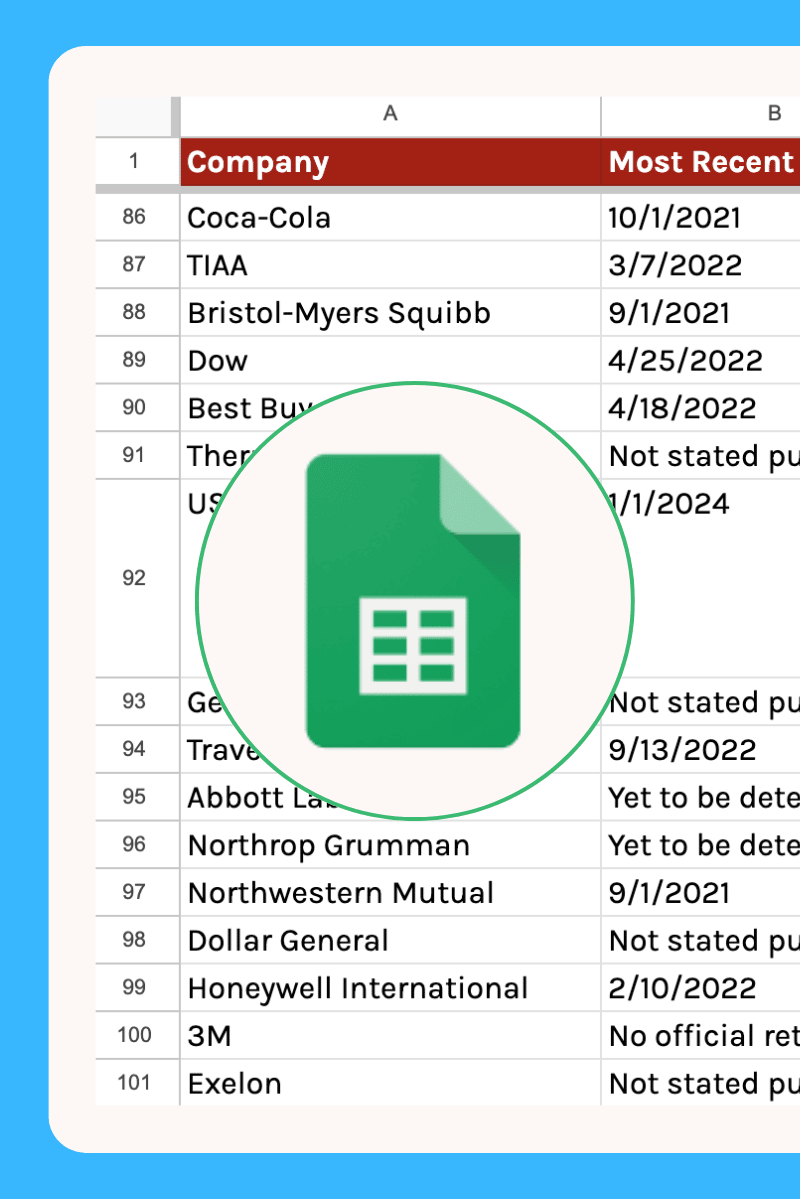
Task: Select the 9/13/2022 date cell
Action: click(701, 749)
